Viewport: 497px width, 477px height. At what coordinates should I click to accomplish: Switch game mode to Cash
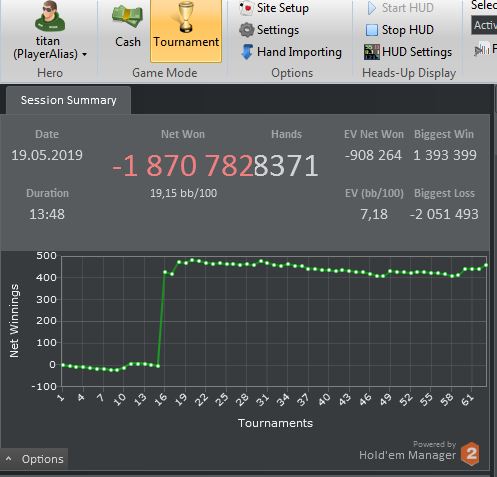[x=128, y=28]
